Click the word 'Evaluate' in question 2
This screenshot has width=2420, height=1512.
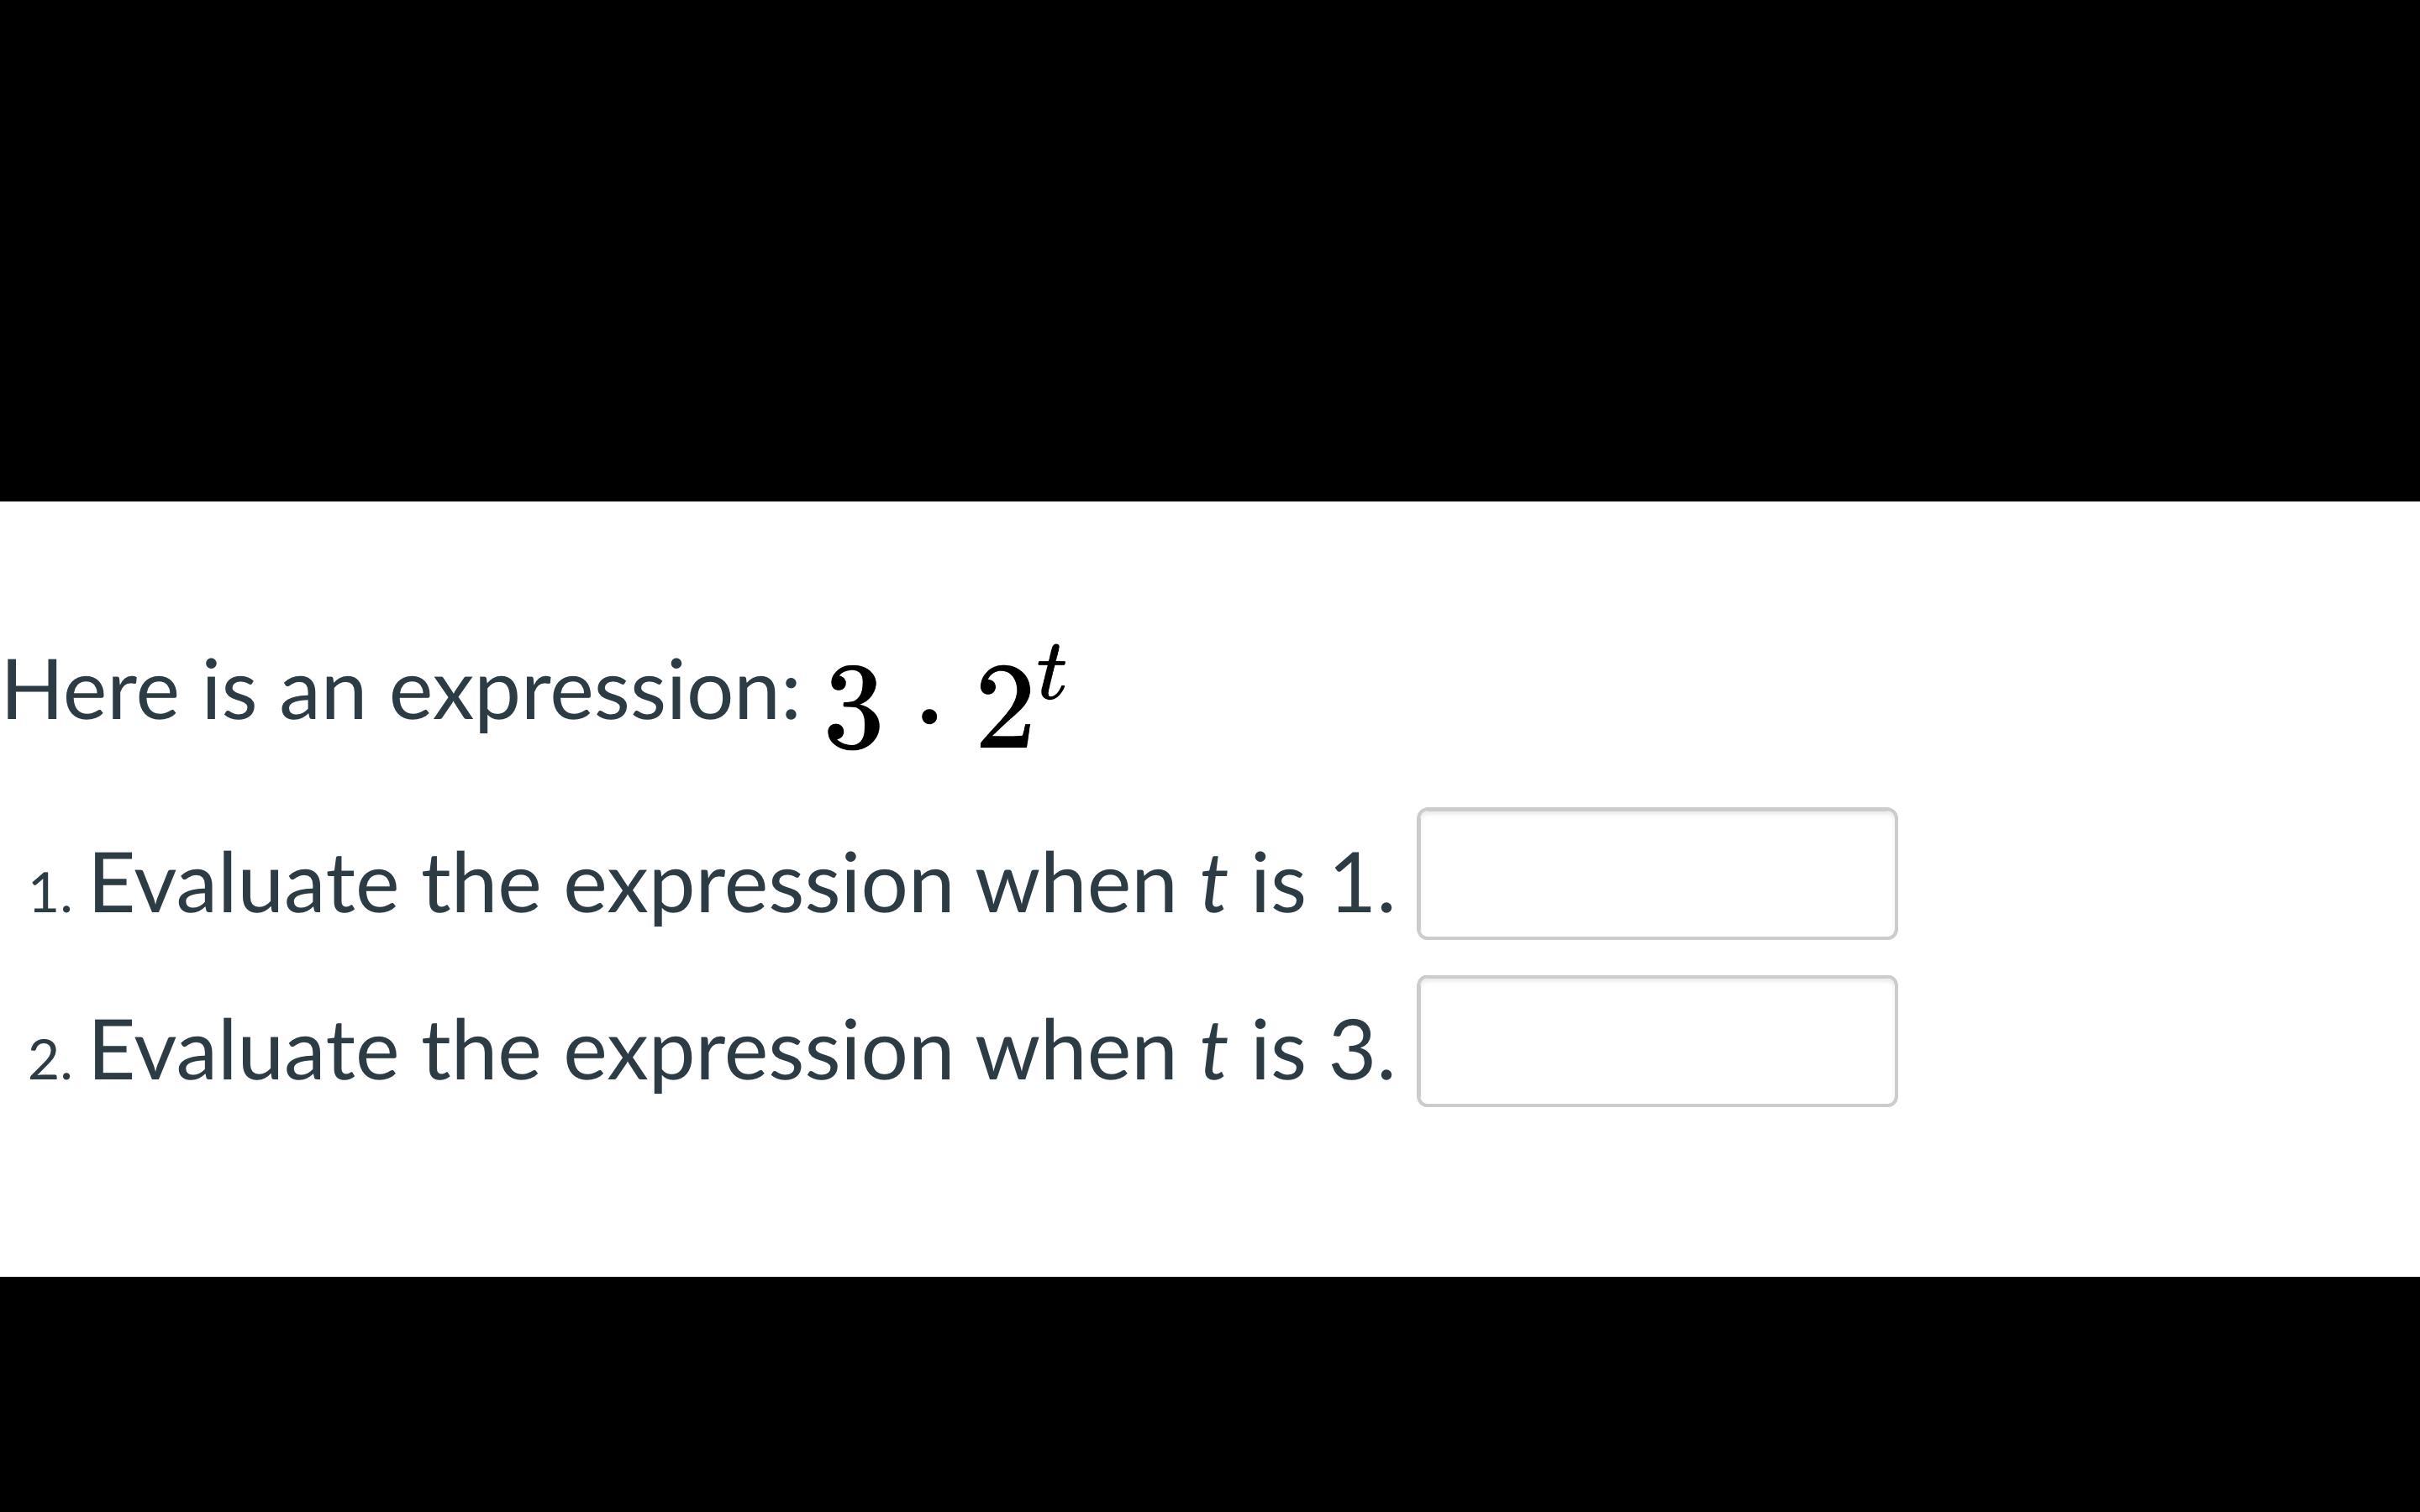pos(244,1051)
